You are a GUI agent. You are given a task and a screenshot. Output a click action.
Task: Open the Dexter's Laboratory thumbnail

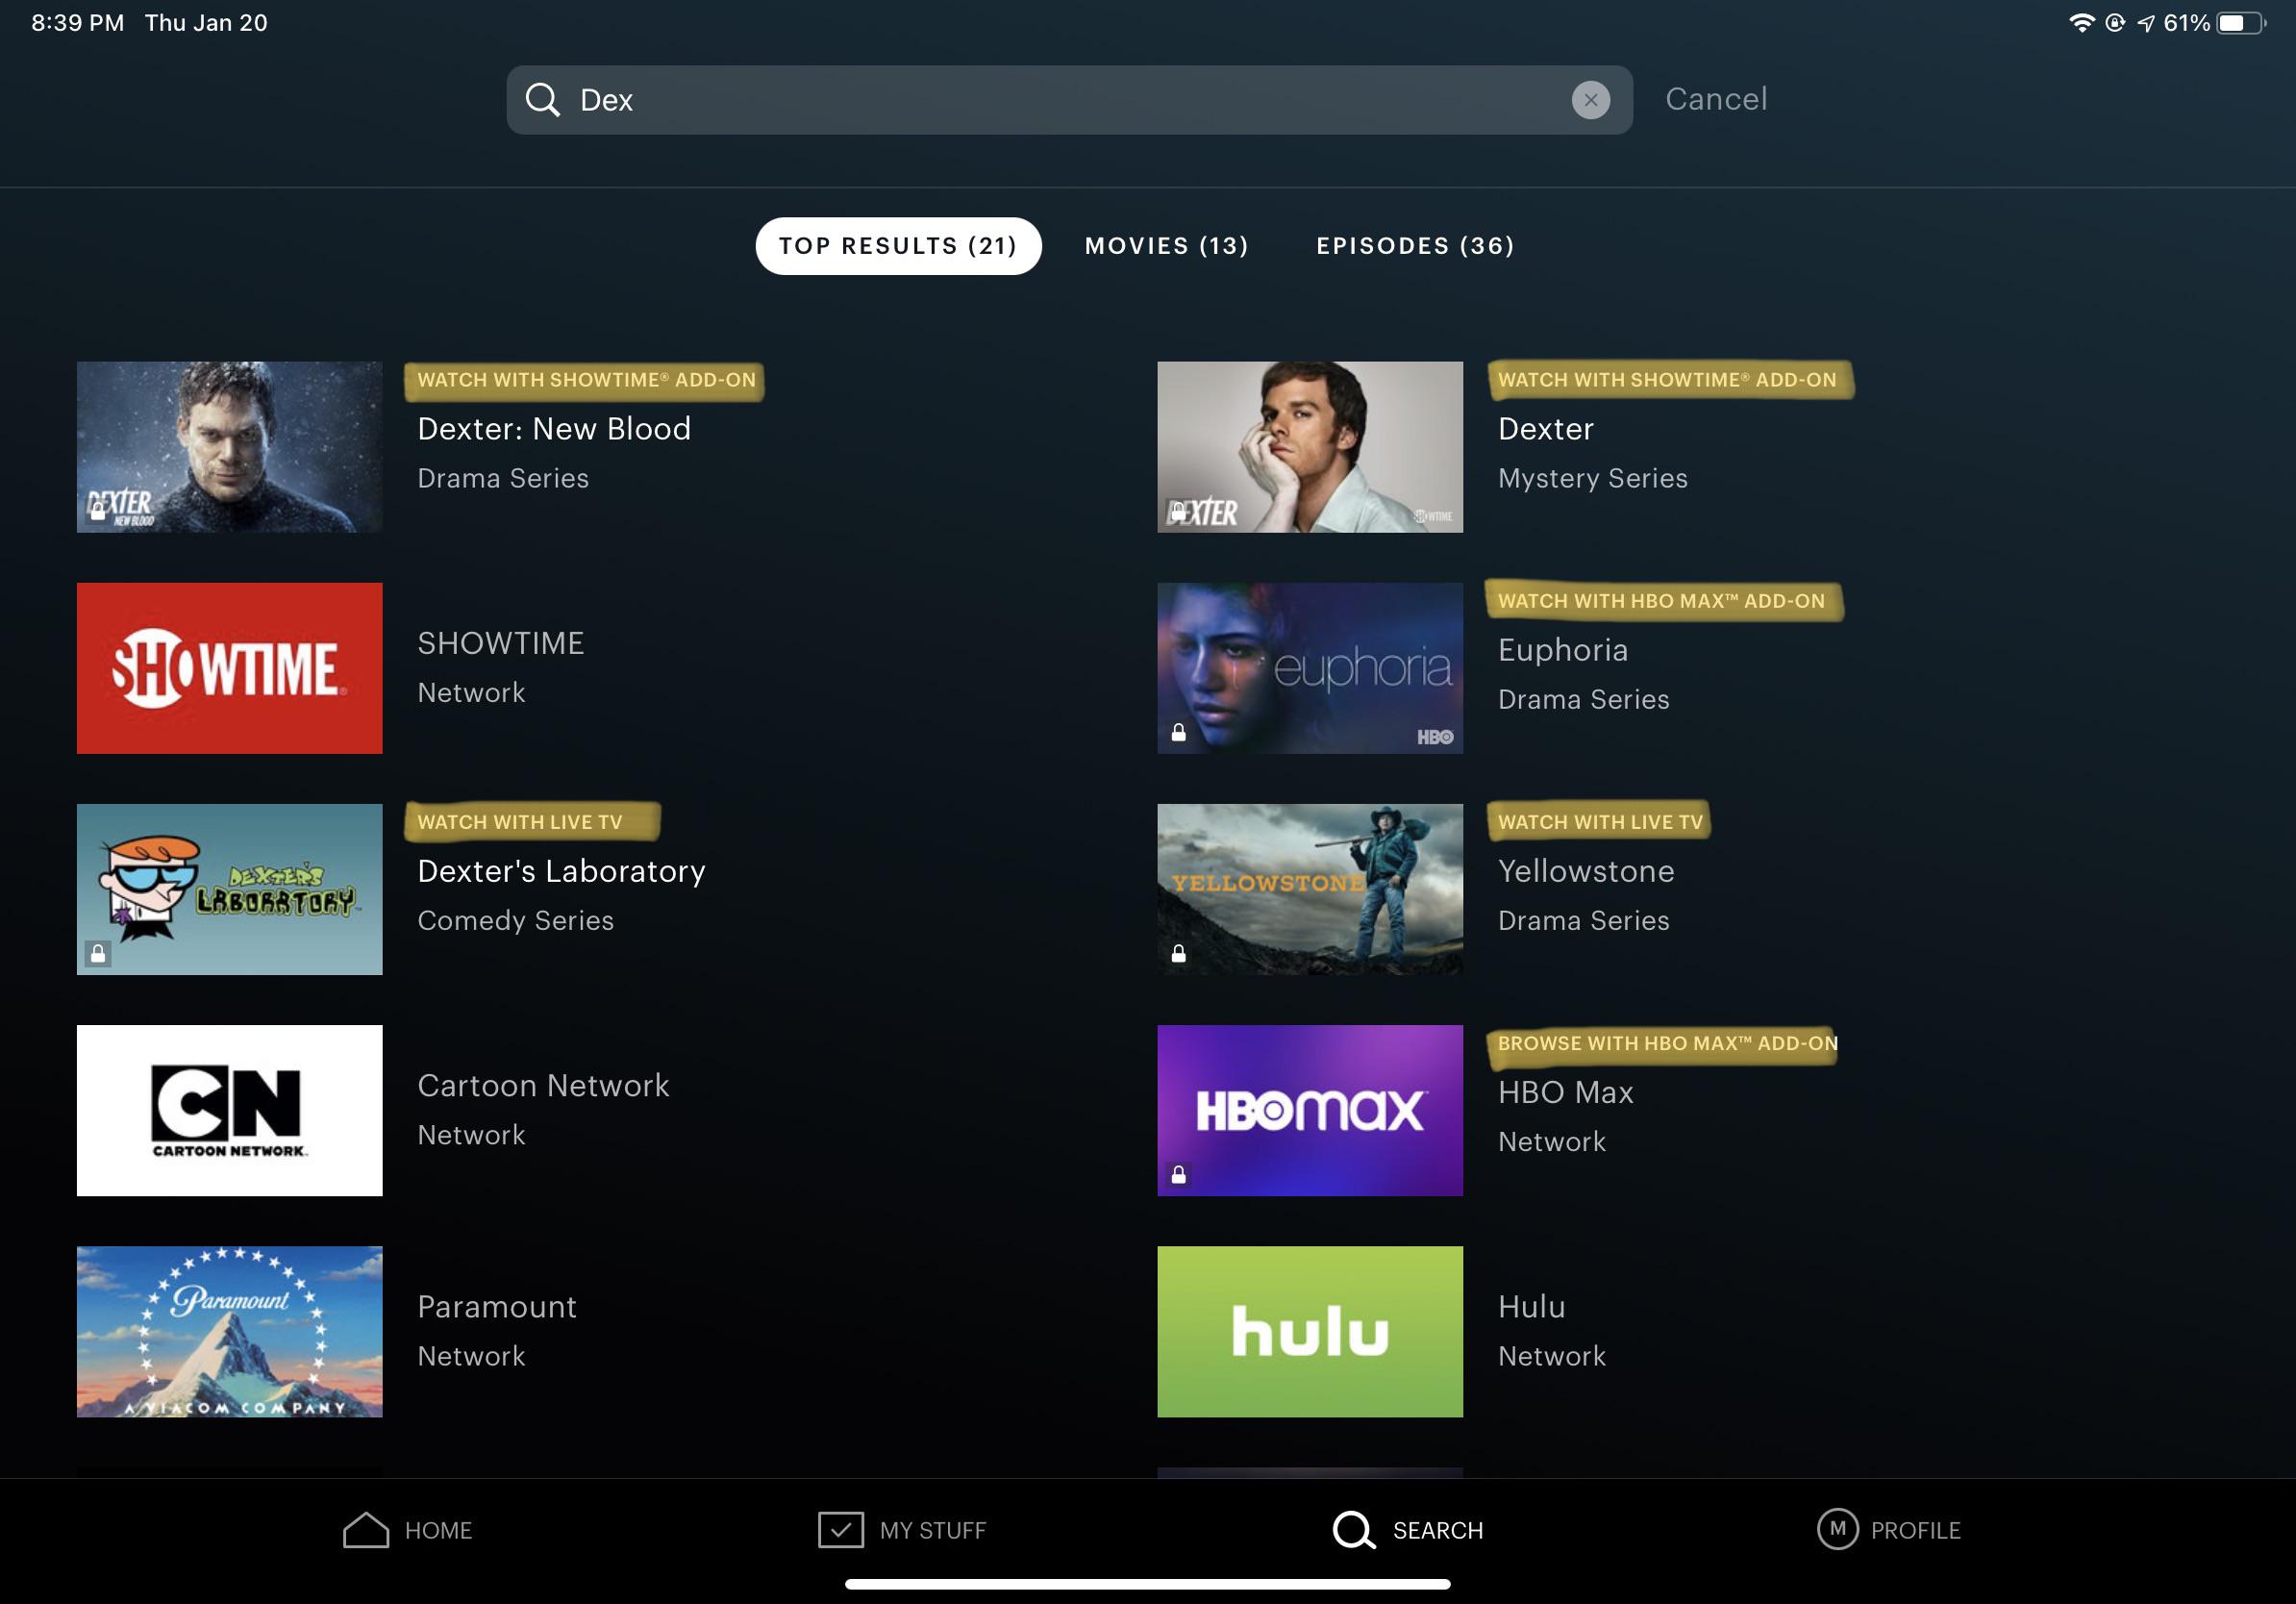point(228,889)
